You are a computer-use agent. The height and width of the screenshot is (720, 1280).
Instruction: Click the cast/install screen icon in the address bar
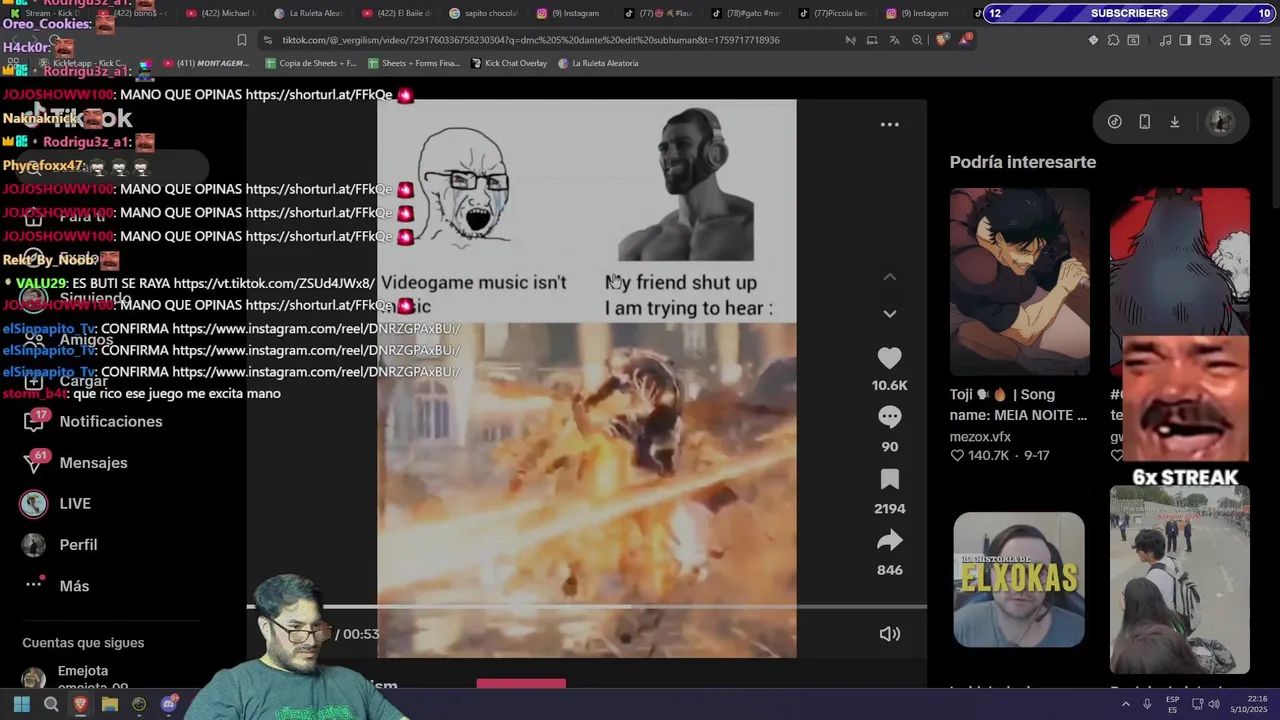pos(872,40)
